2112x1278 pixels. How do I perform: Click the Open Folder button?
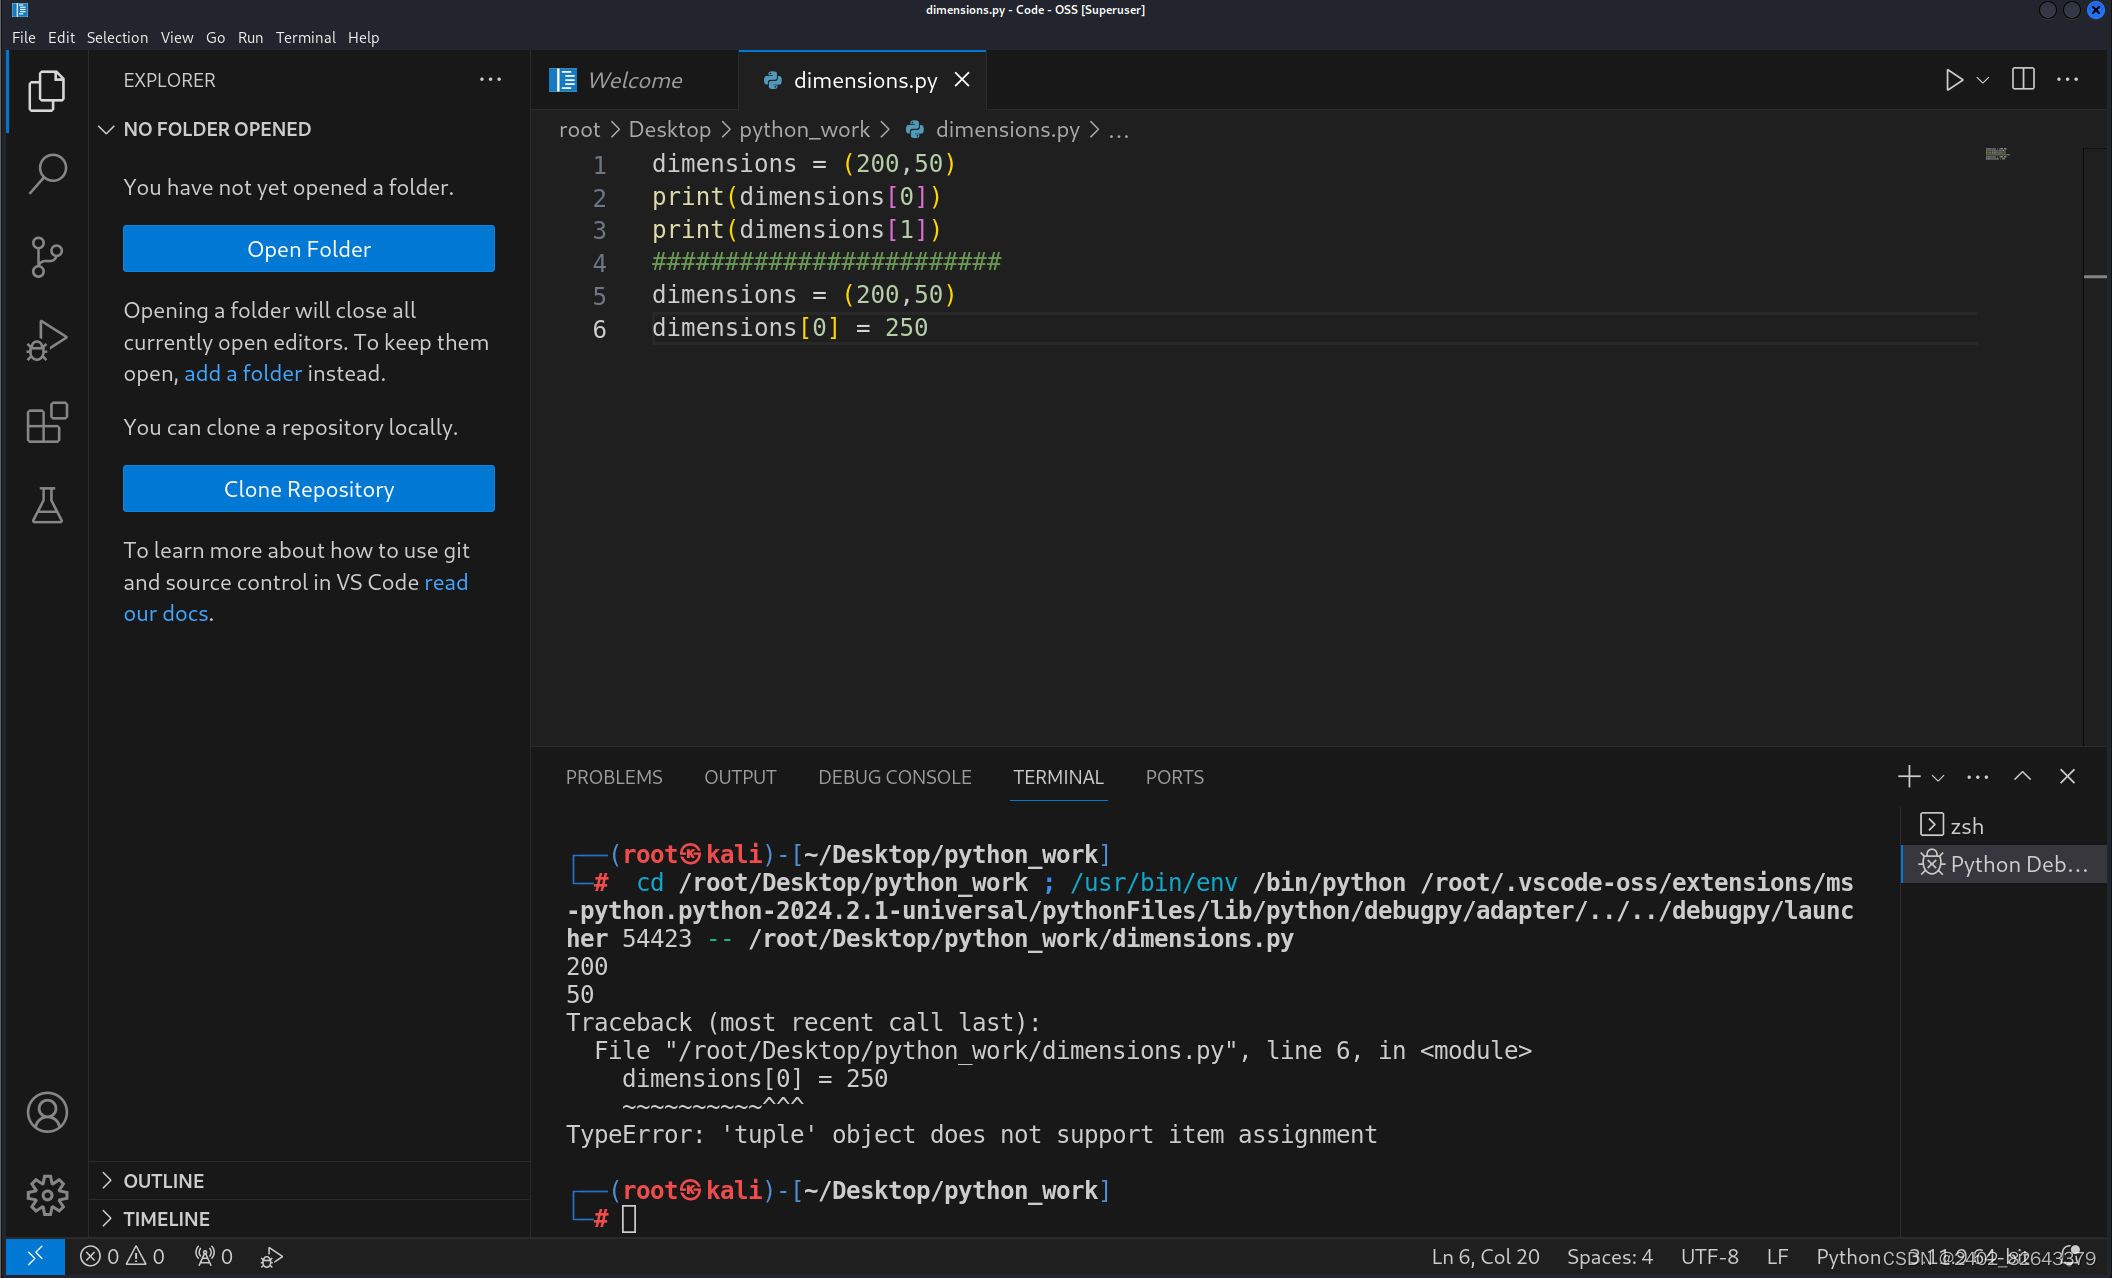pos(309,249)
